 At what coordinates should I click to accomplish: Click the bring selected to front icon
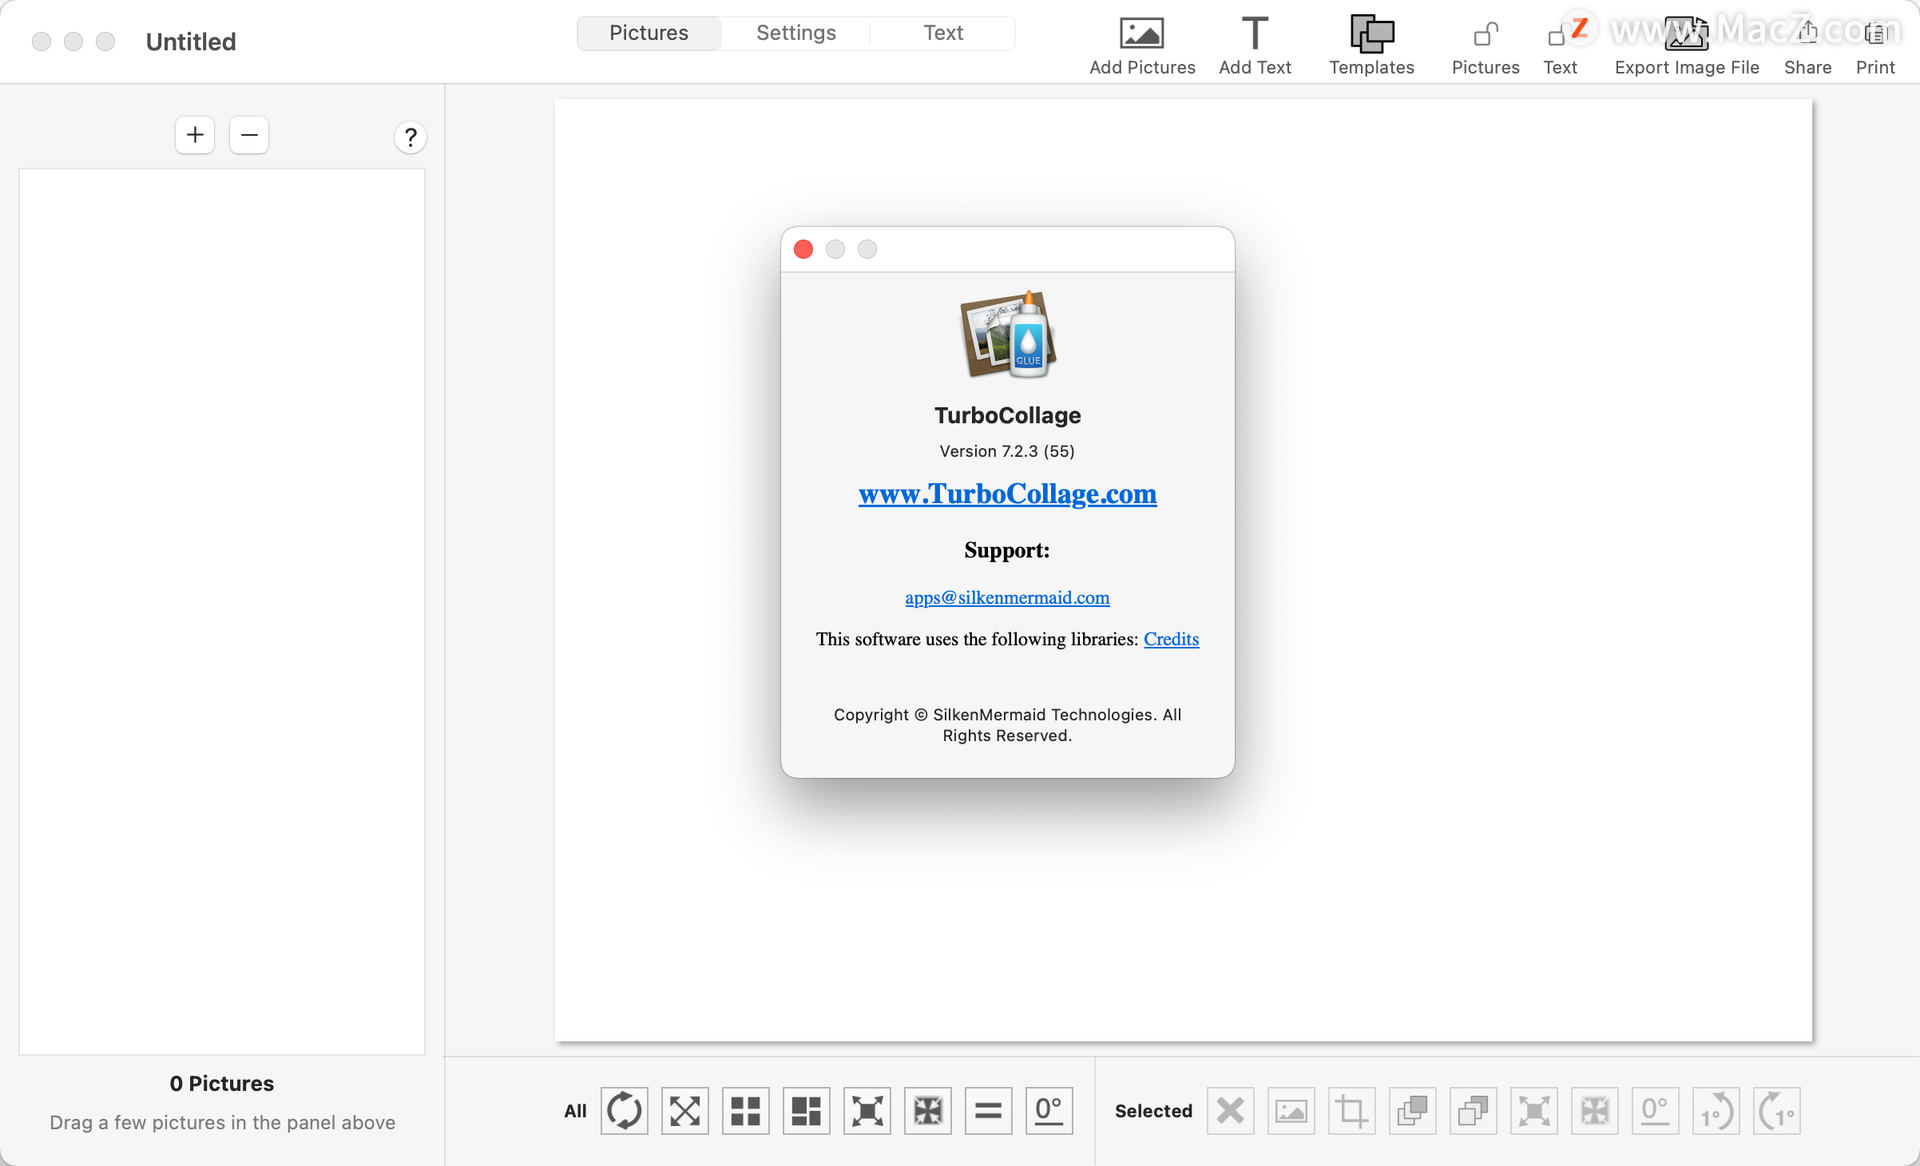1413,1110
